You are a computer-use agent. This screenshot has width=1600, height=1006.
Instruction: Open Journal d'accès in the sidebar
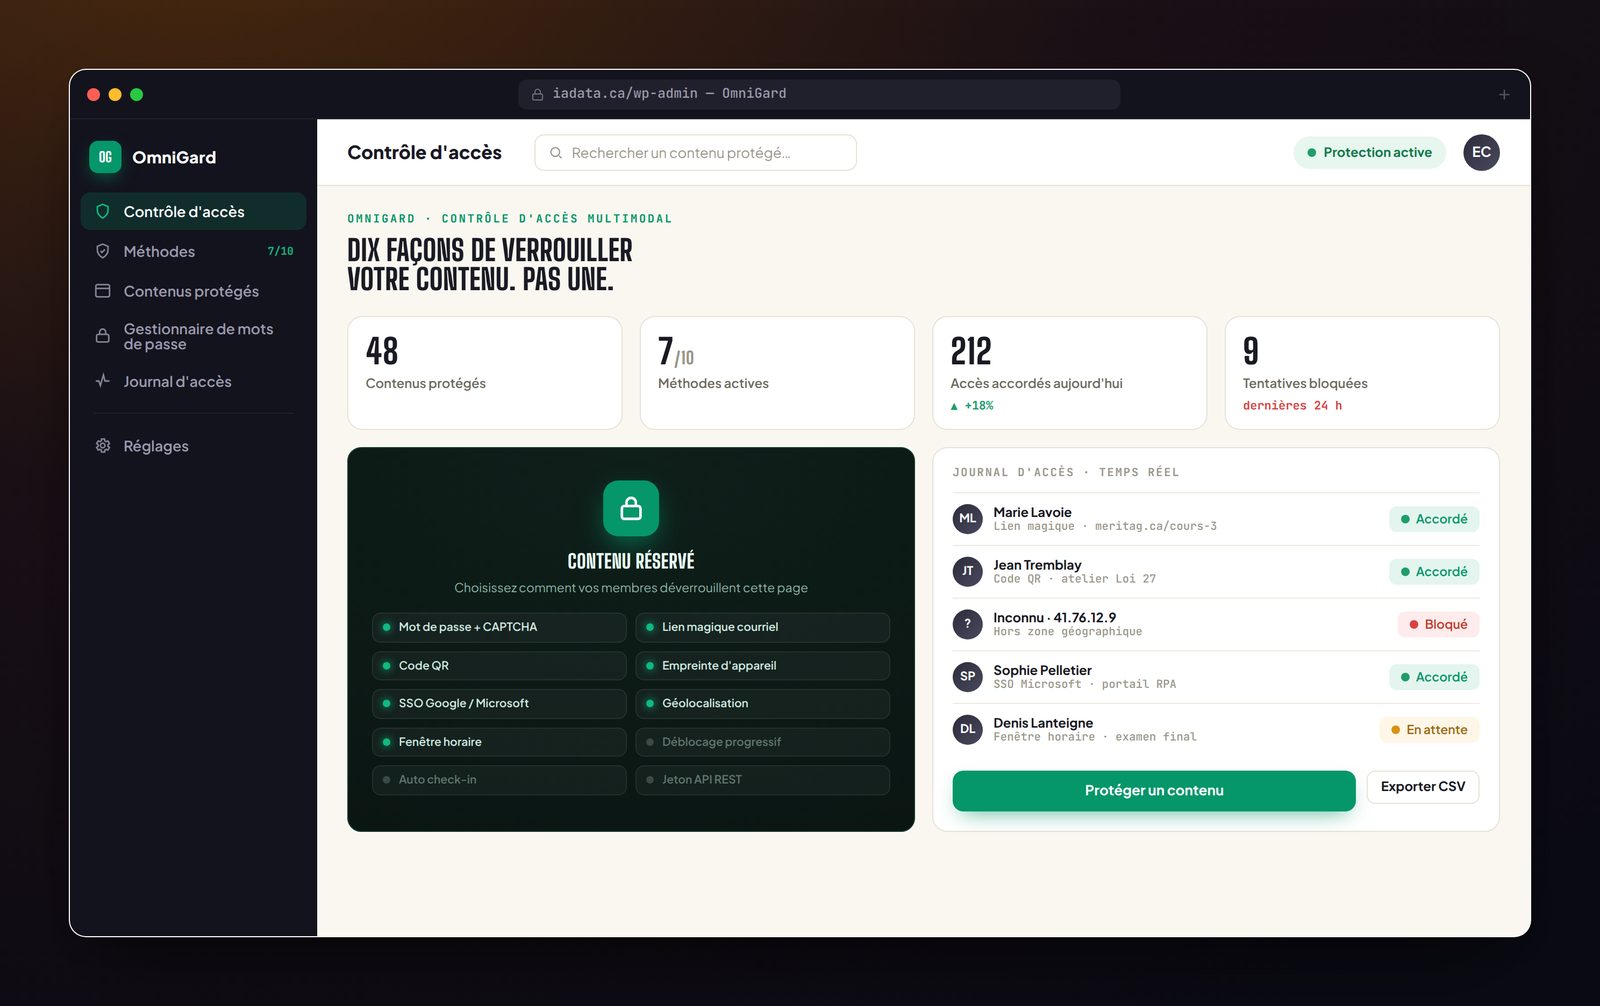click(x=193, y=381)
